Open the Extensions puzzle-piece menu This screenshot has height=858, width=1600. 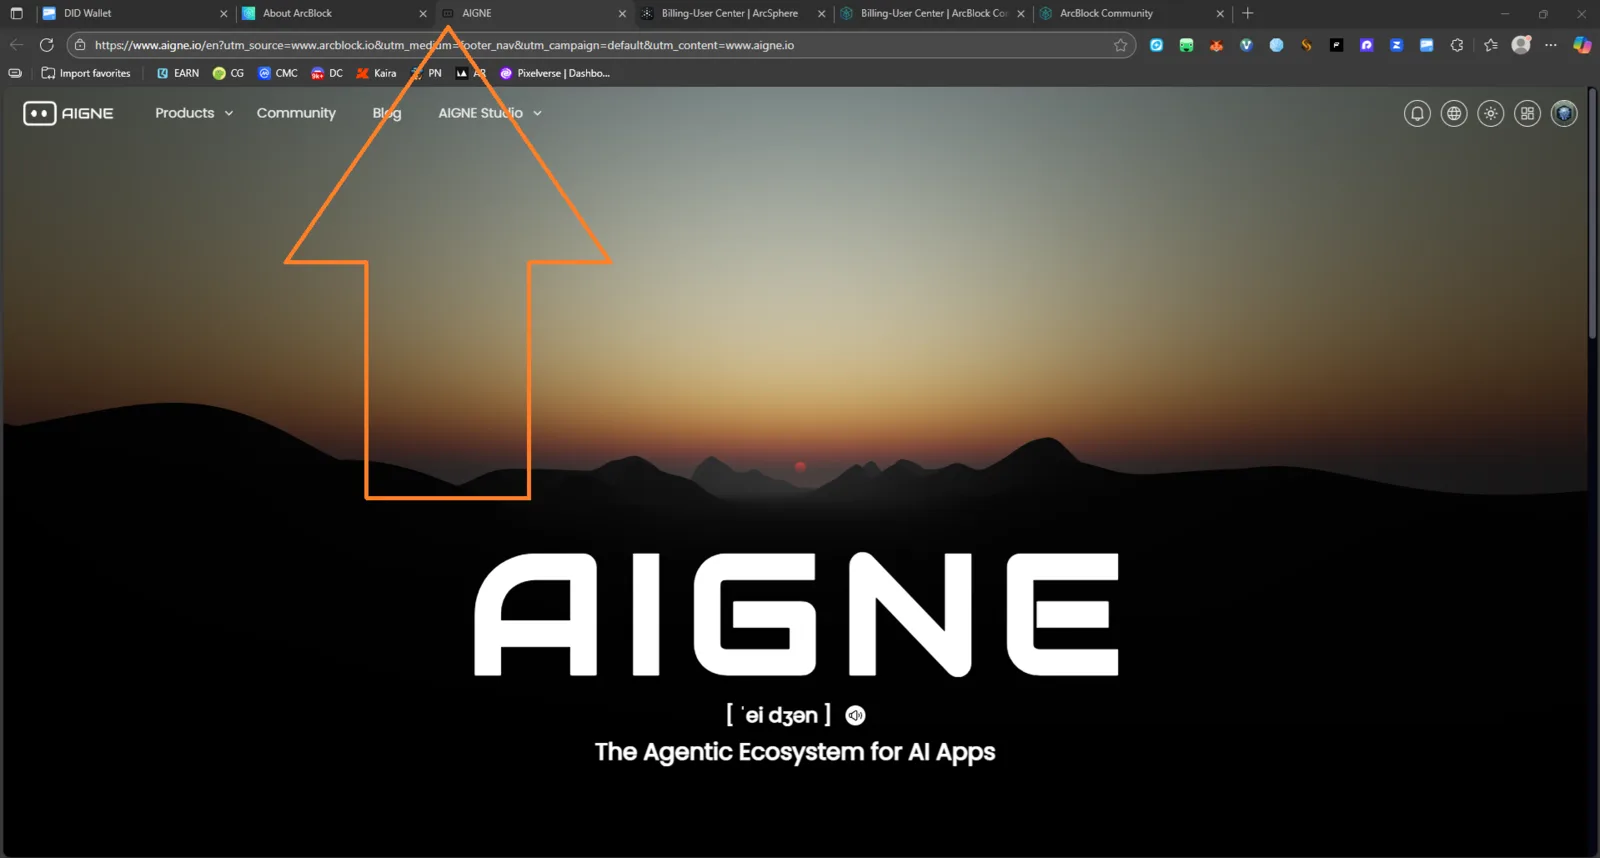pos(1457,45)
